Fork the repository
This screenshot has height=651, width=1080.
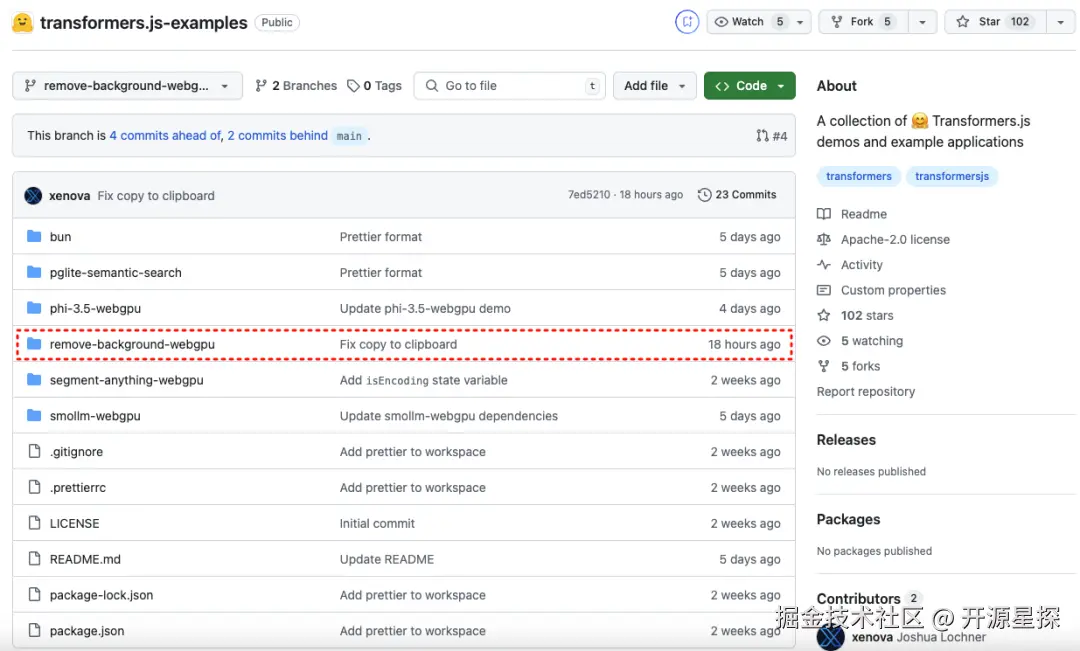coord(863,22)
